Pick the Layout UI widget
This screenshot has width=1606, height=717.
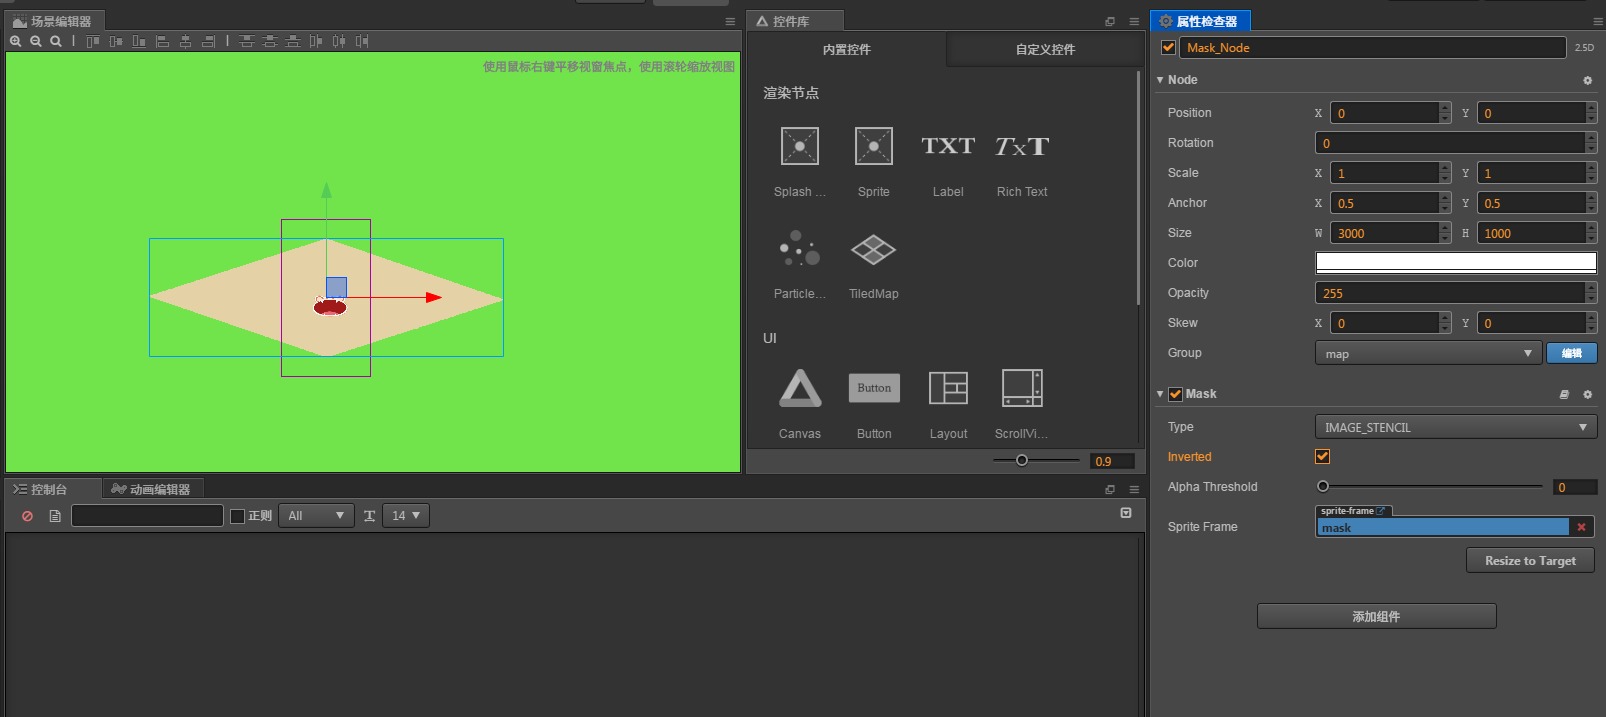coord(948,388)
